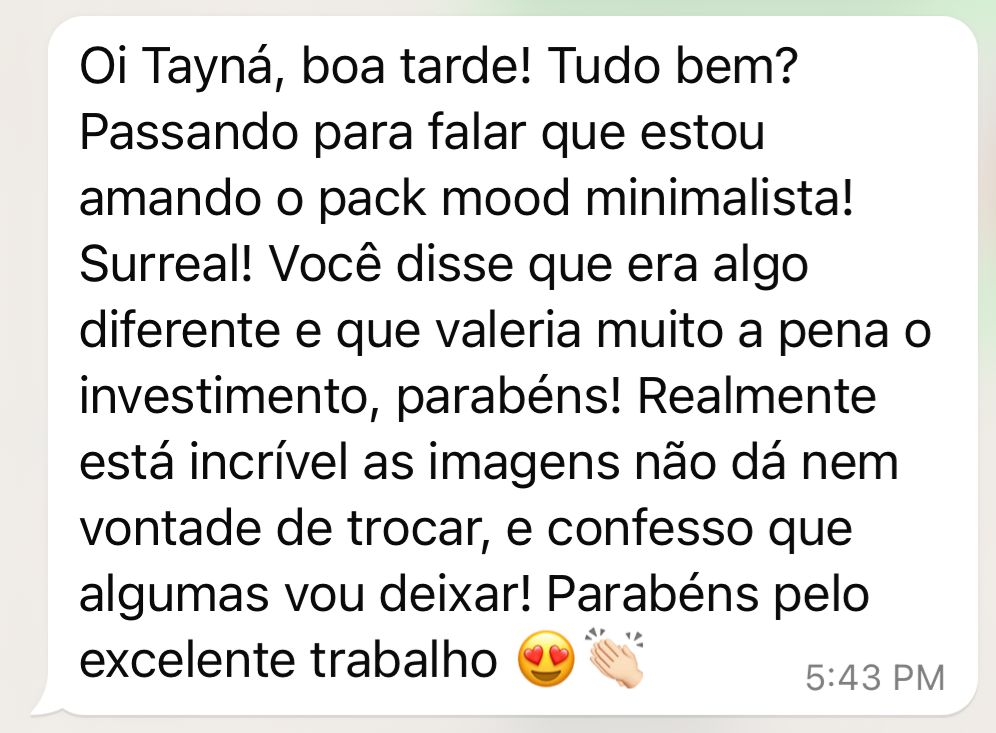The image size is (996, 733).
Task: Click the 5:43 PM timestamp
Action: coord(875,677)
